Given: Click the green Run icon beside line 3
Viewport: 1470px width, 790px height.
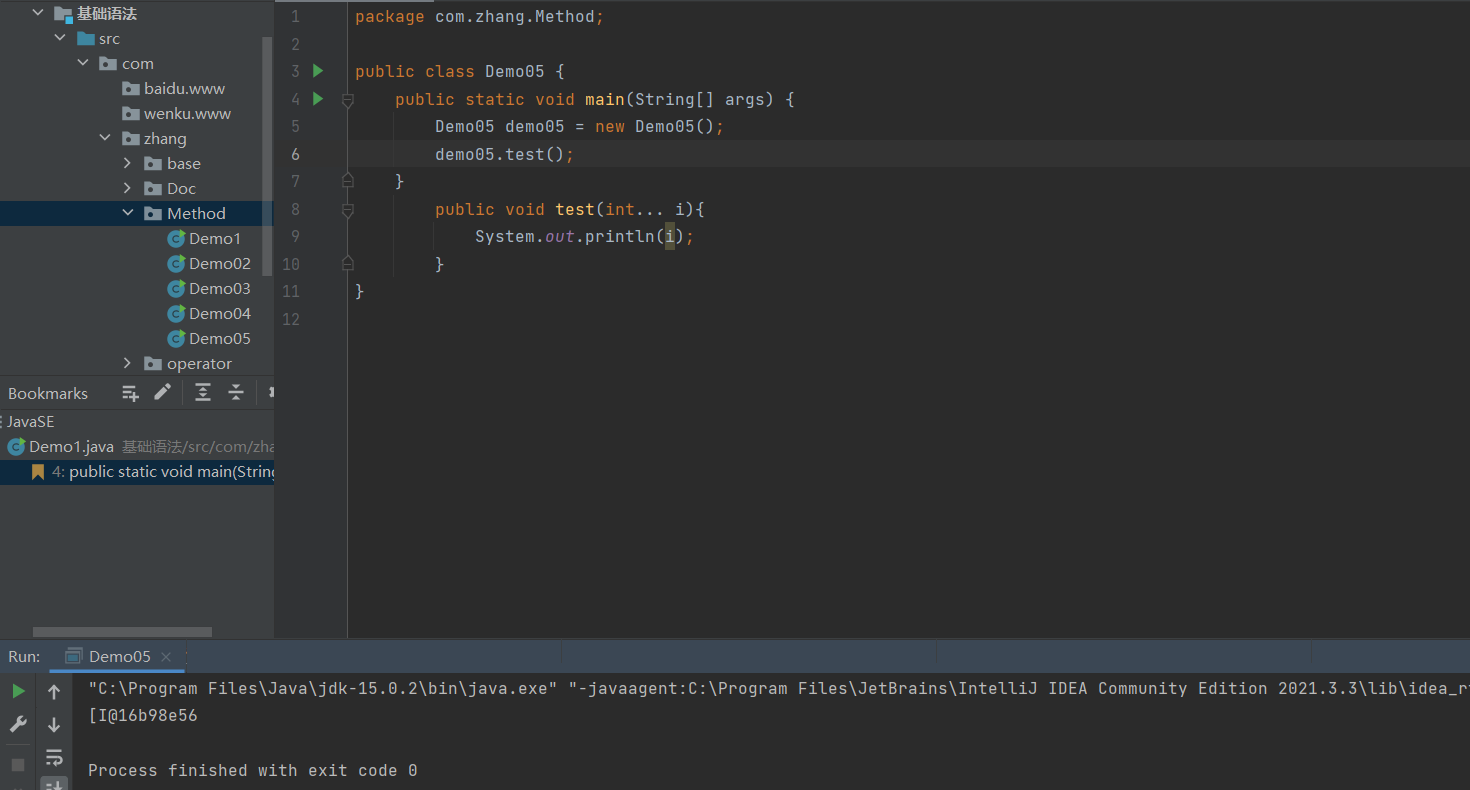Looking at the screenshot, I should (x=318, y=71).
